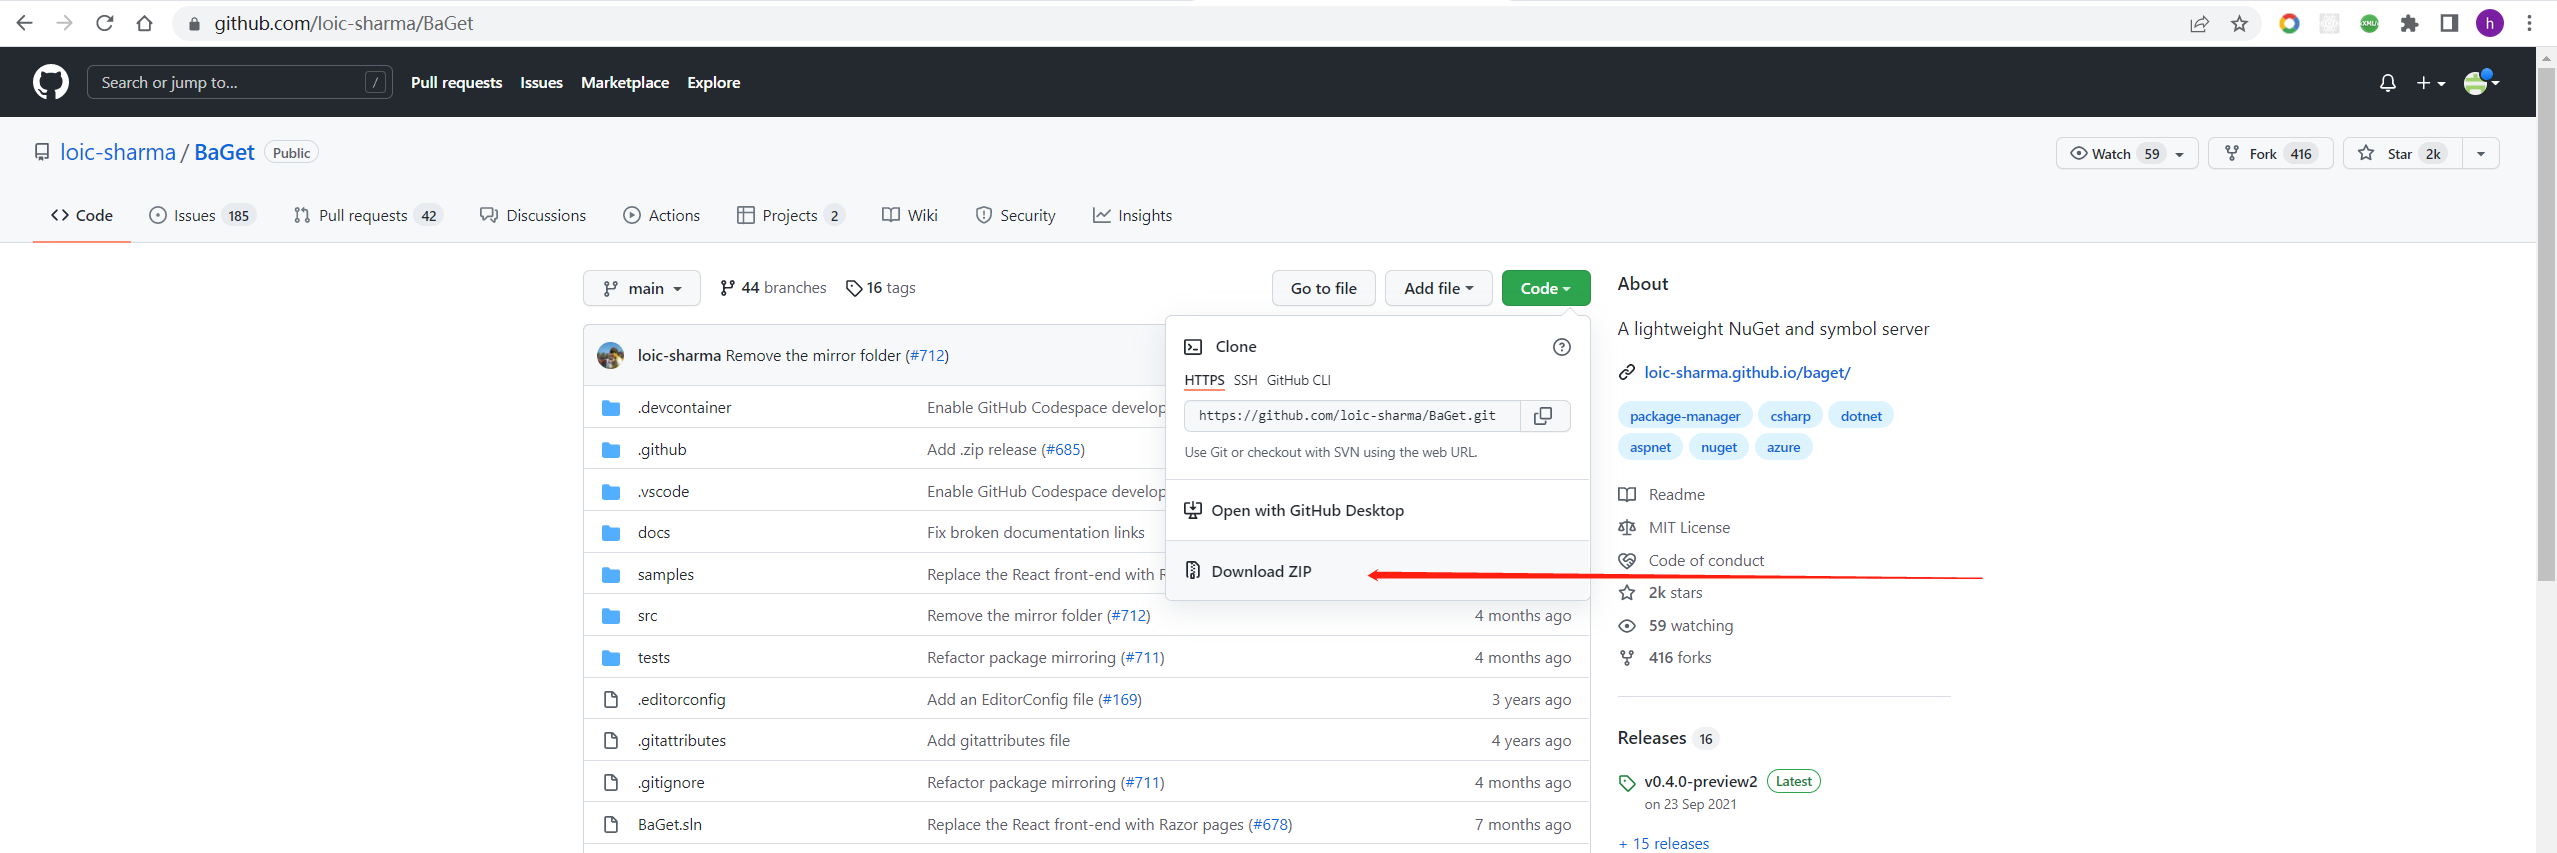Click the nuget topic tag
The width and height of the screenshot is (2557, 853).
point(1718,447)
